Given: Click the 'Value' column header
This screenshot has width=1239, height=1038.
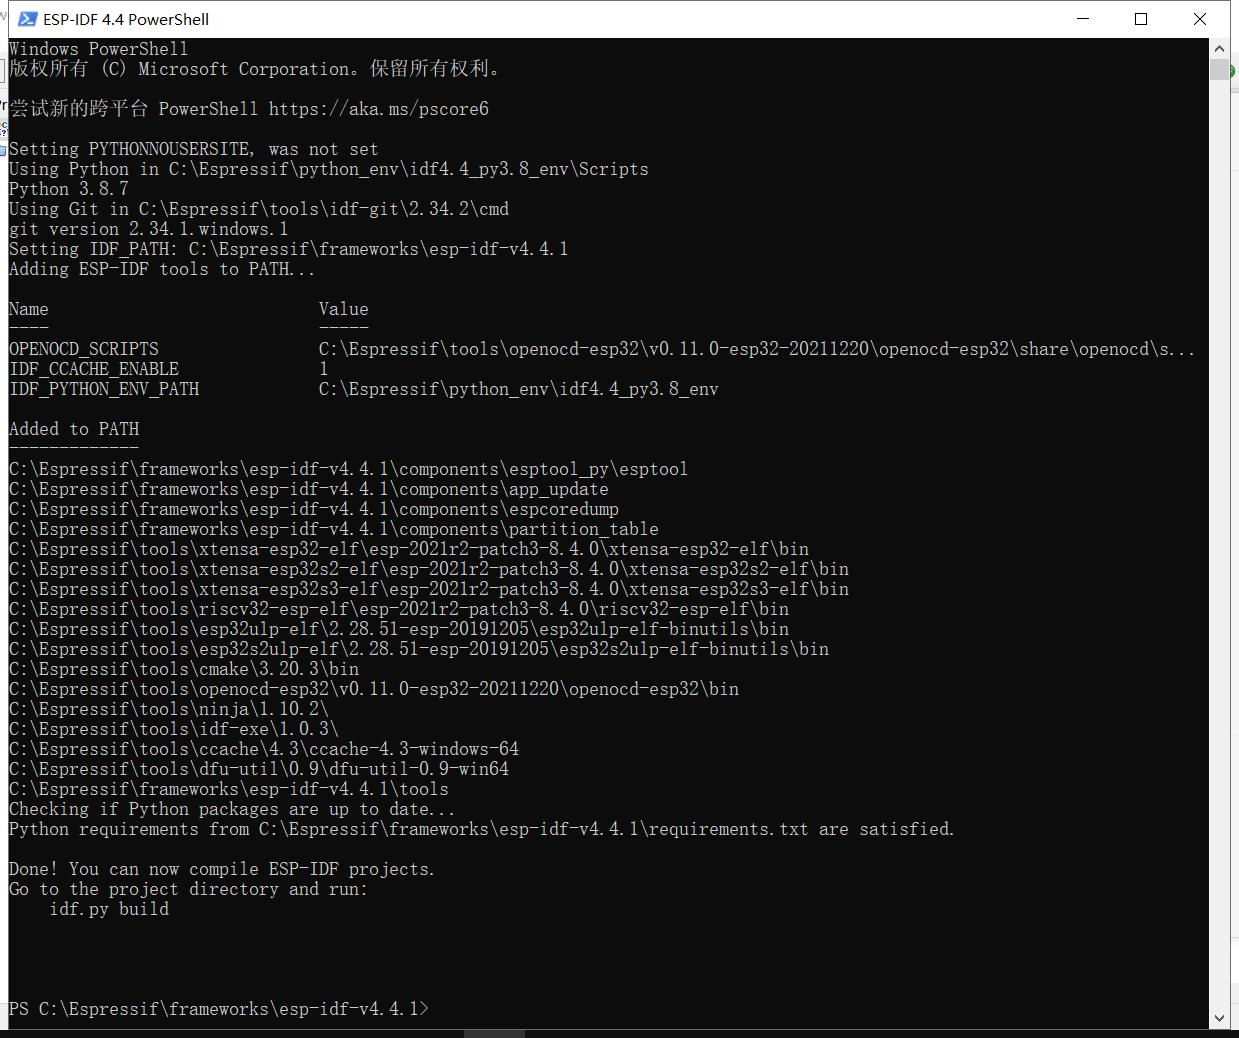Looking at the screenshot, I should pos(344,309).
